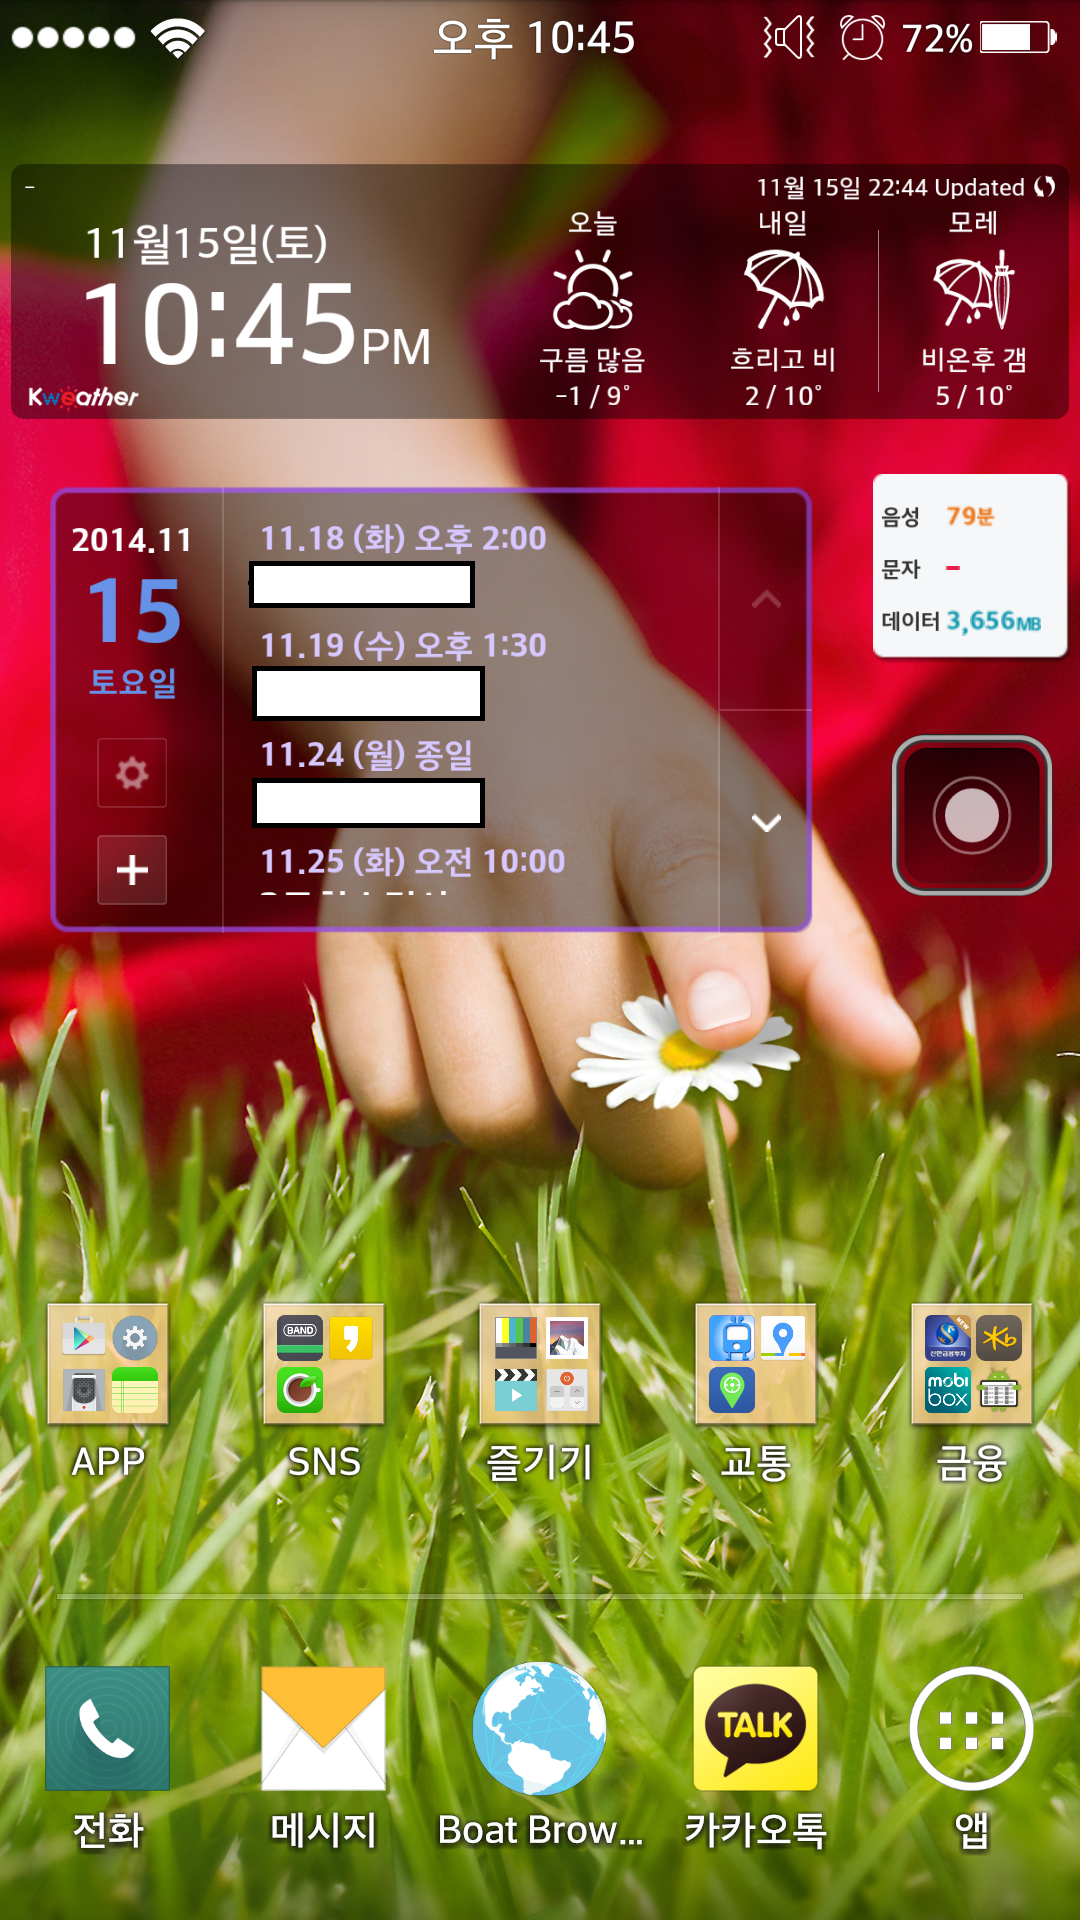The image size is (1080, 1920).
Task: Open the 금융 finance folder
Action: pyautogui.click(x=972, y=1364)
